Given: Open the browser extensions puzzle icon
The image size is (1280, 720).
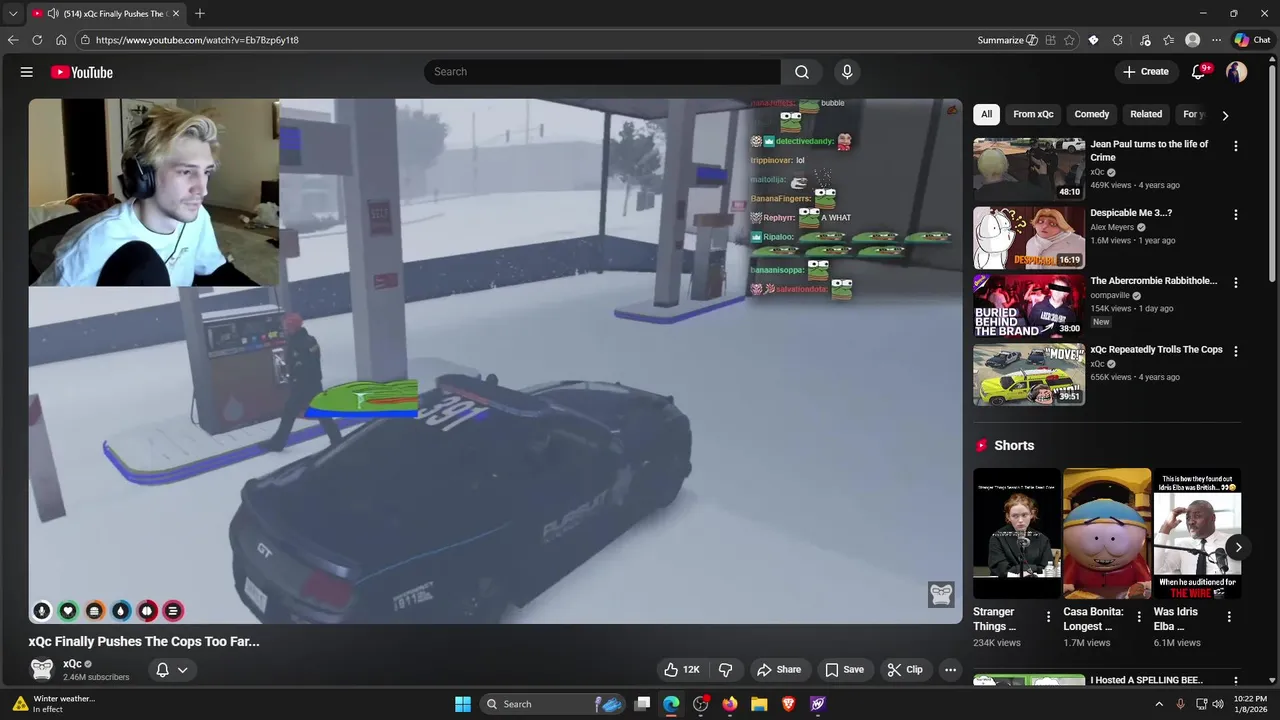Looking at the screenshot, I should click(x=1118, y=40).
